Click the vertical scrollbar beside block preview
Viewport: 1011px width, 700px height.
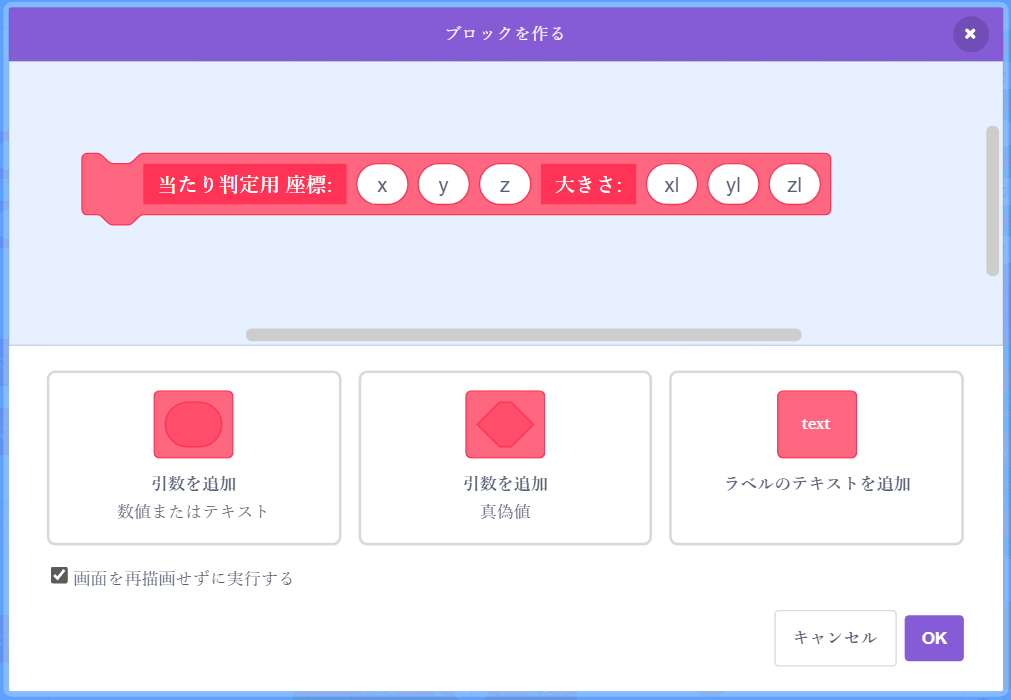pyautogui.click(x=992, y=200)
